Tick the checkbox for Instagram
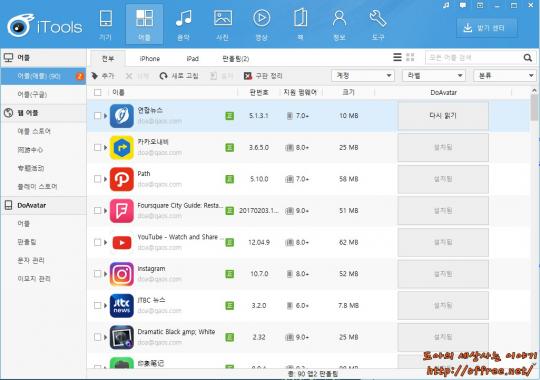 point(98,274)
